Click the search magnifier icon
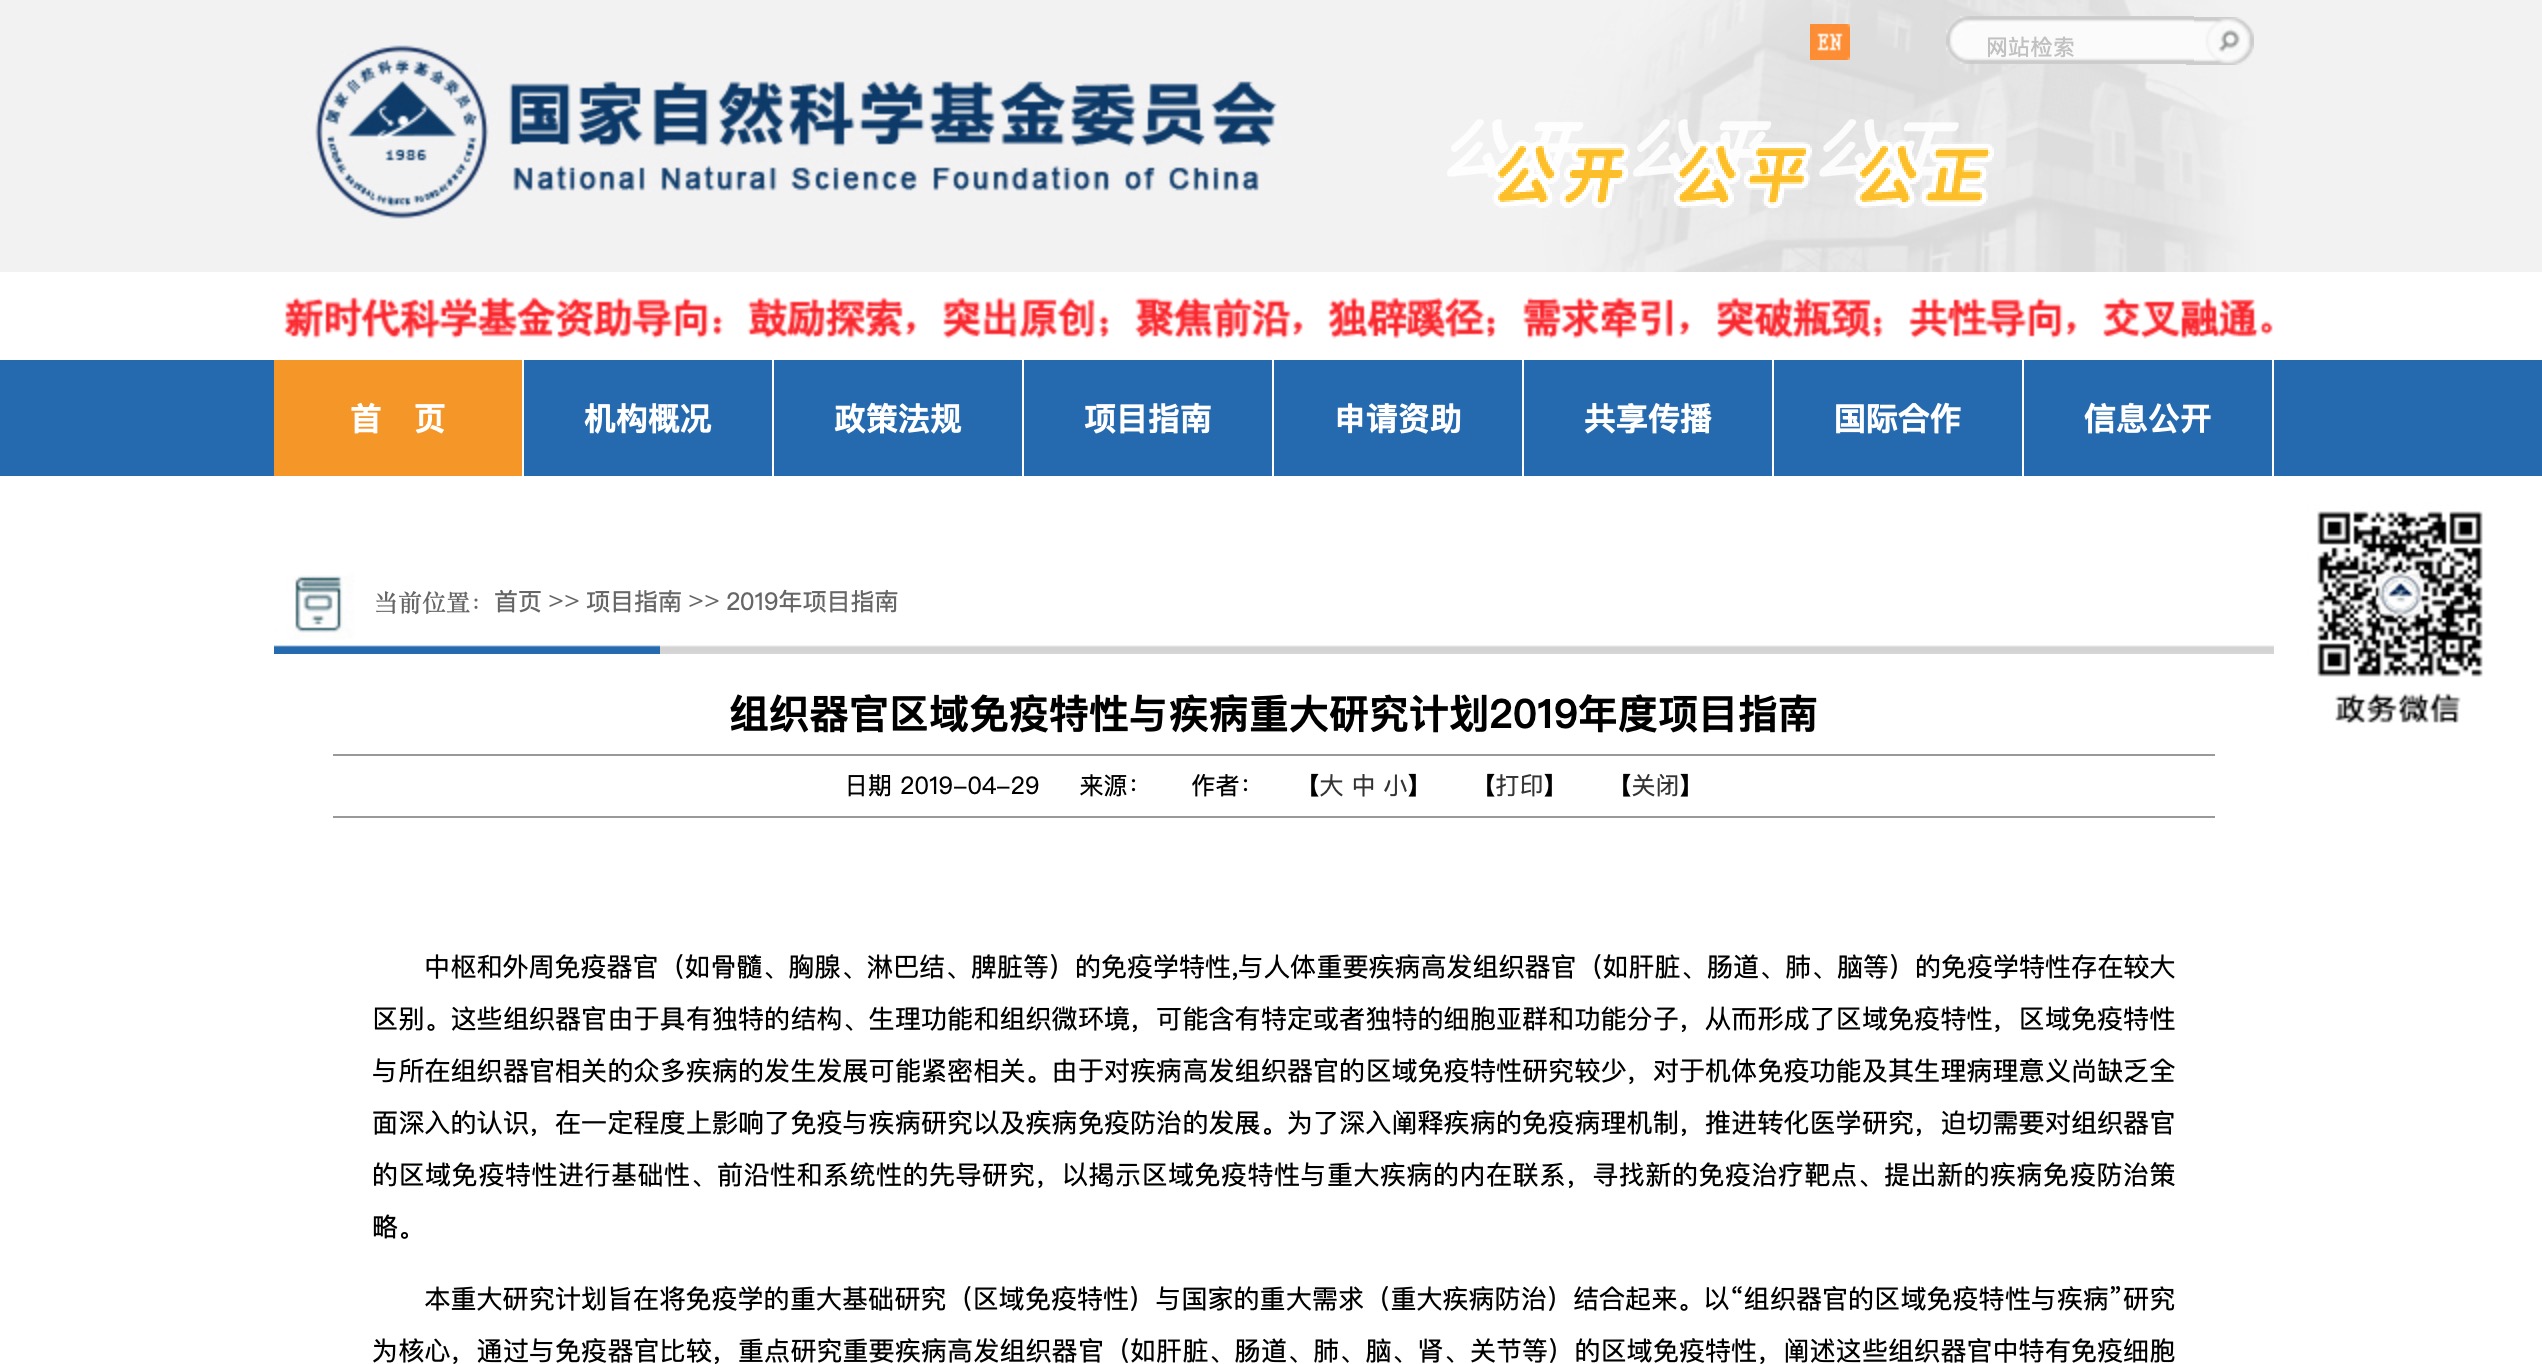Image resolution: width=2542 pixels, height=1364 pixels. coord(2228,42)
